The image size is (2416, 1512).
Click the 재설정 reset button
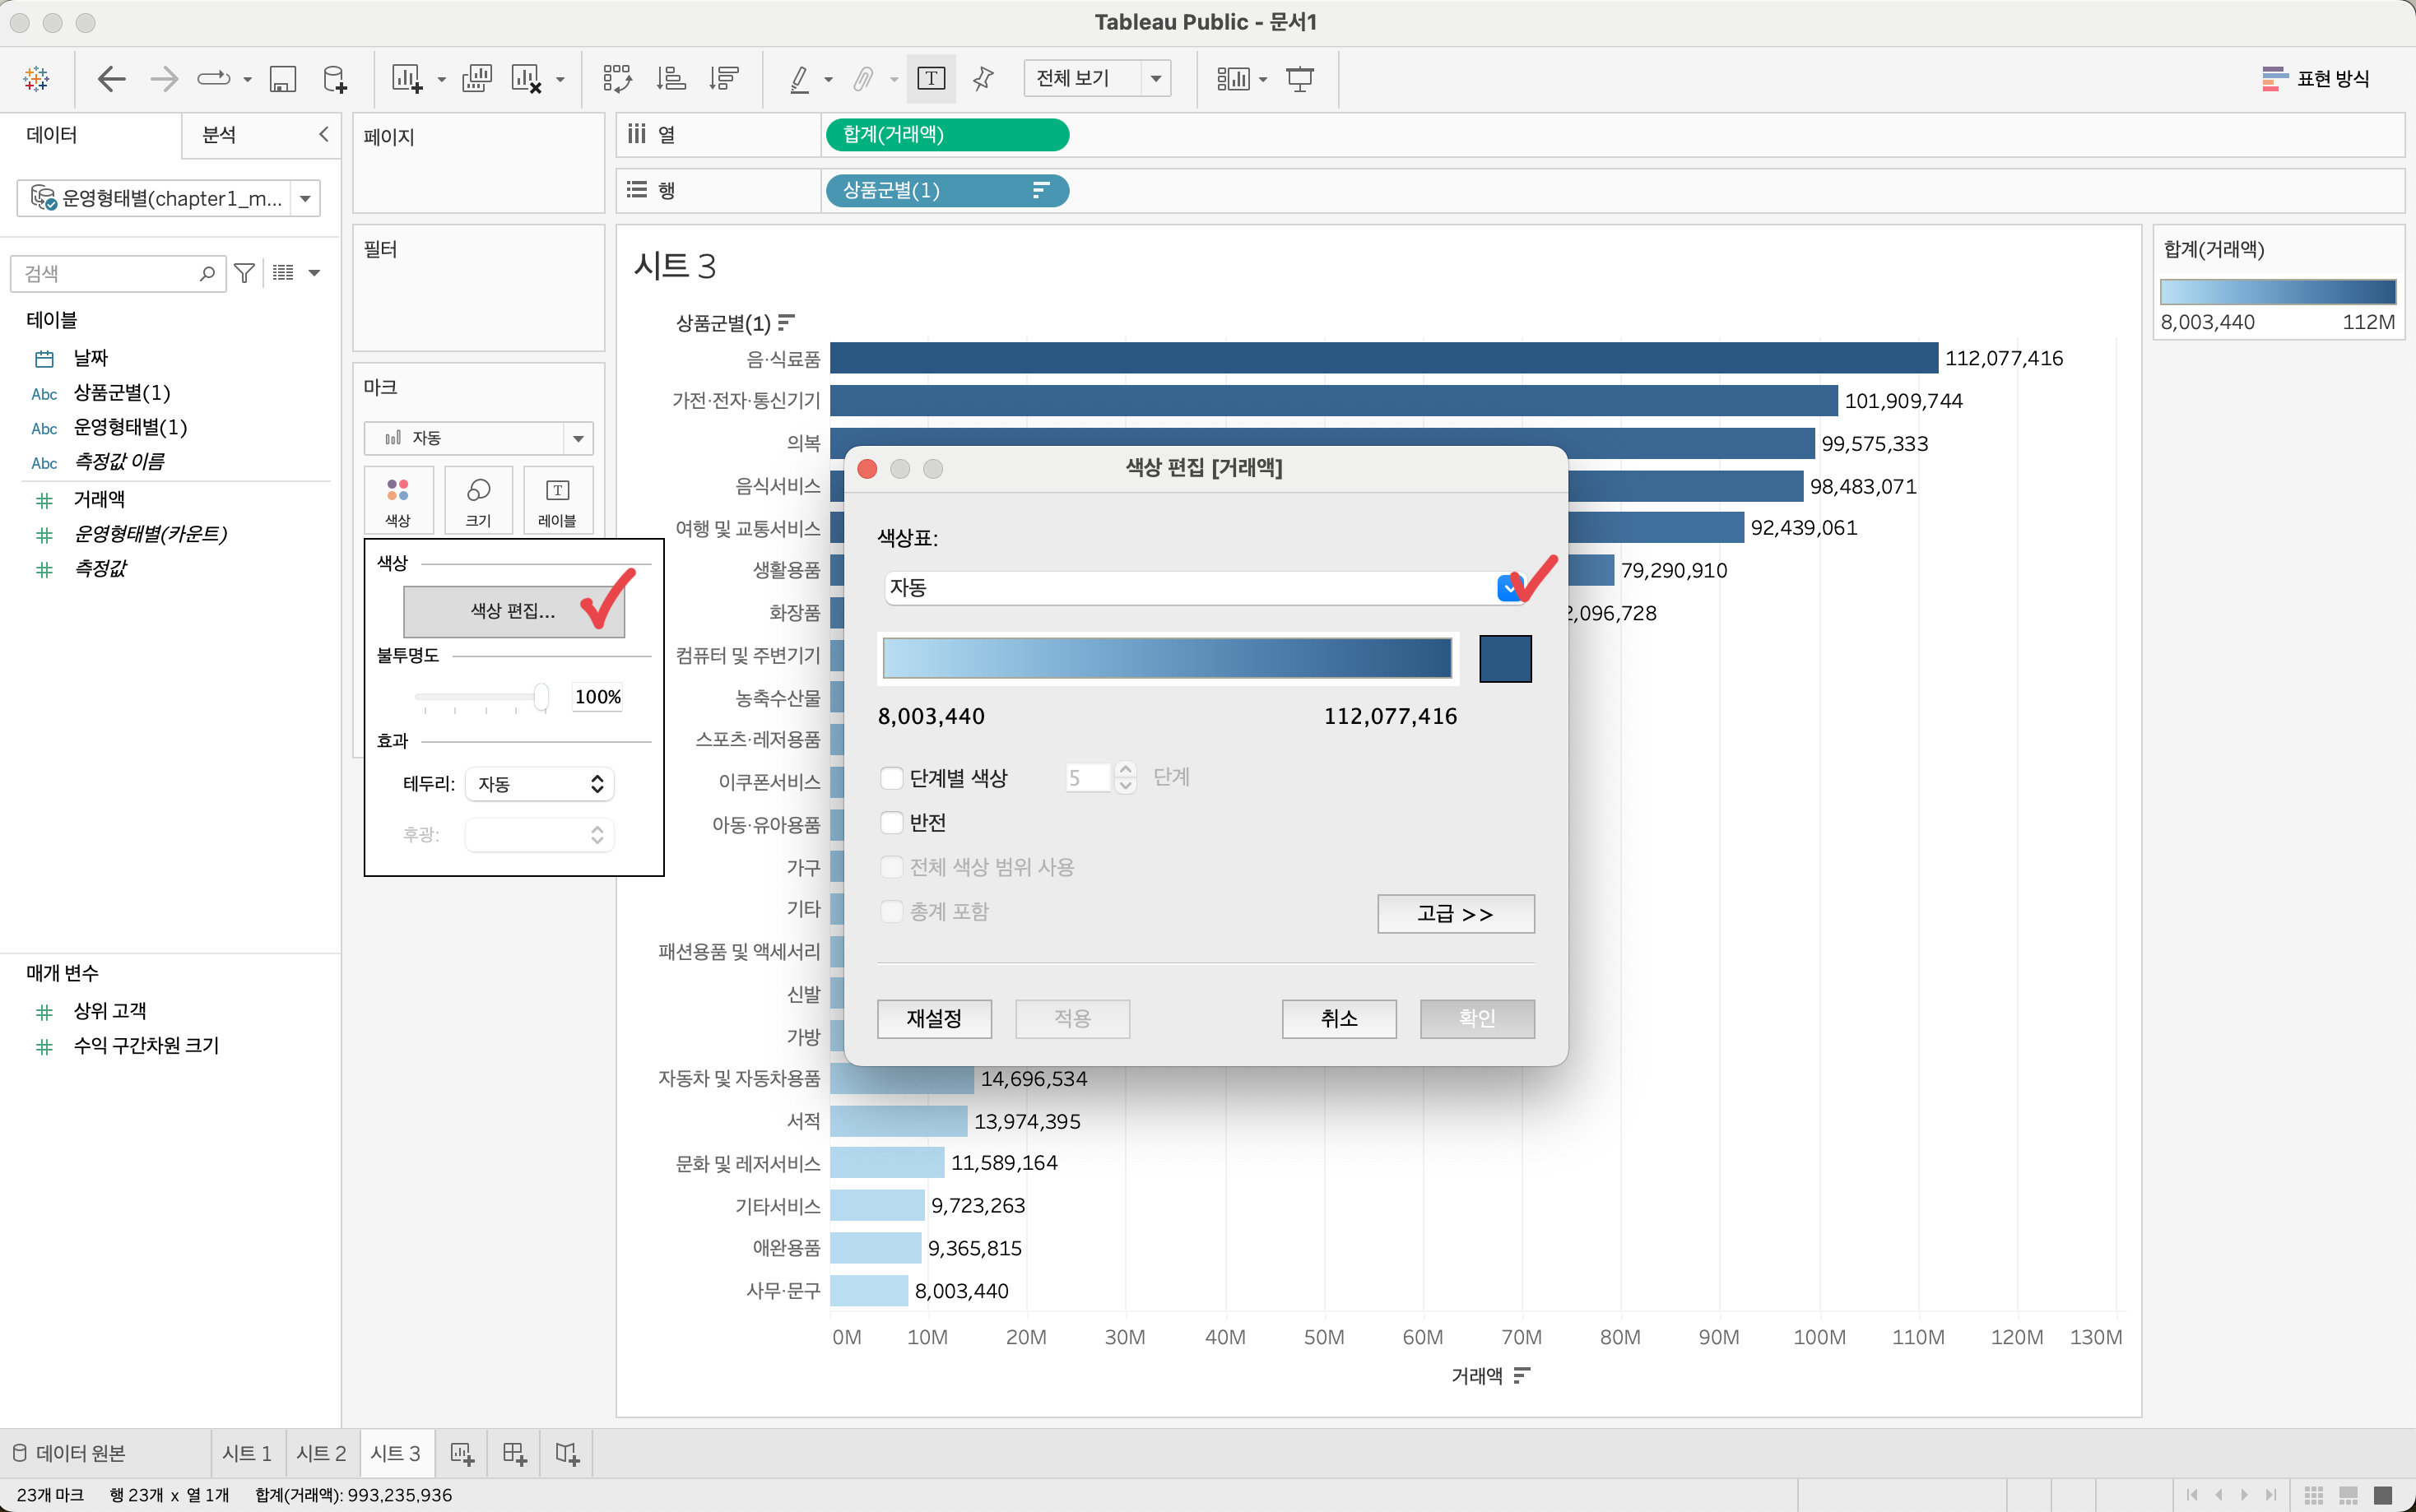tap(934, 1019)
